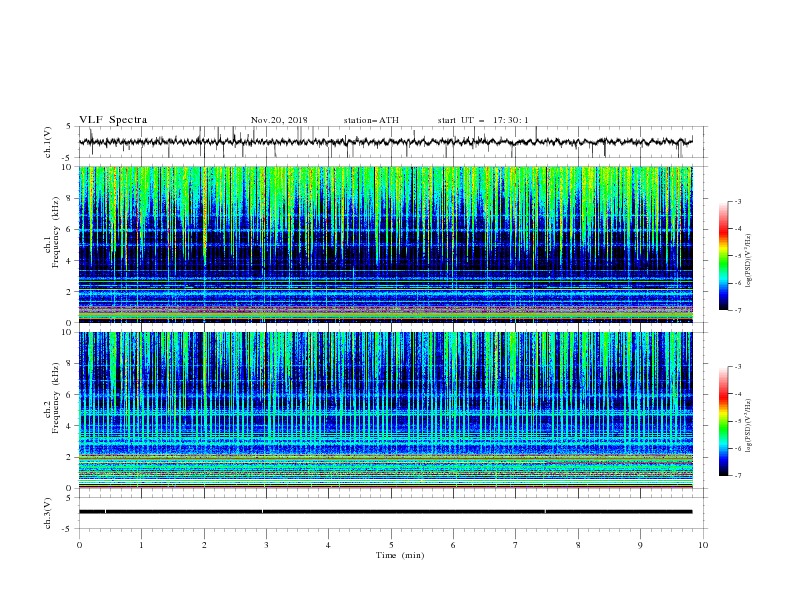This screenshot has height=612, width=792.
Task: Click the ch.1 PSD color bar
Action: pos(724,256)
